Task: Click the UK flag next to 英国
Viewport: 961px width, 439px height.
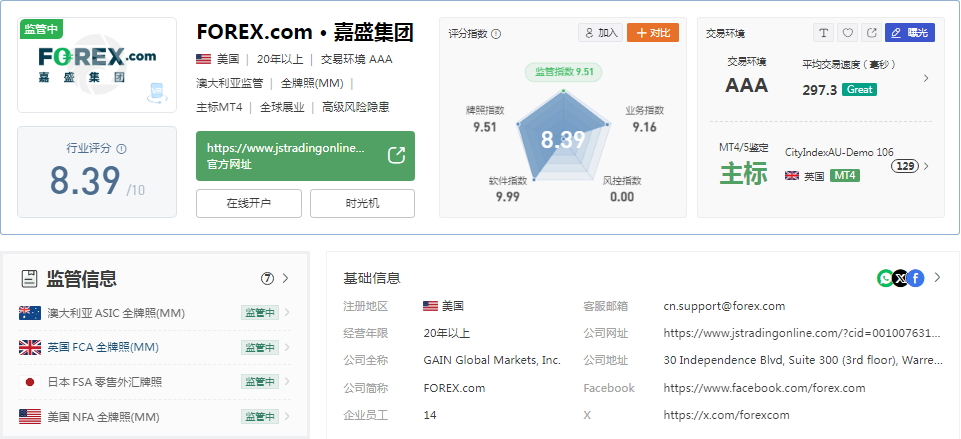Action: [x=792, y=176]
